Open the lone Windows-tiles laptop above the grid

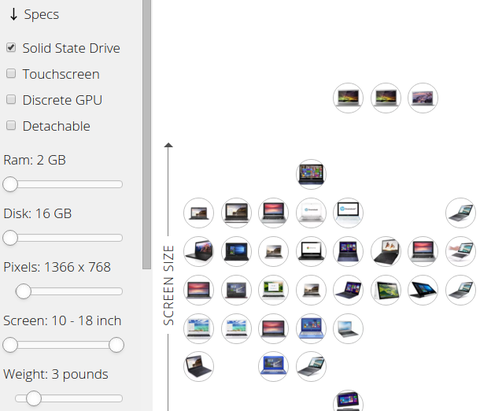[x=311, y=174]
